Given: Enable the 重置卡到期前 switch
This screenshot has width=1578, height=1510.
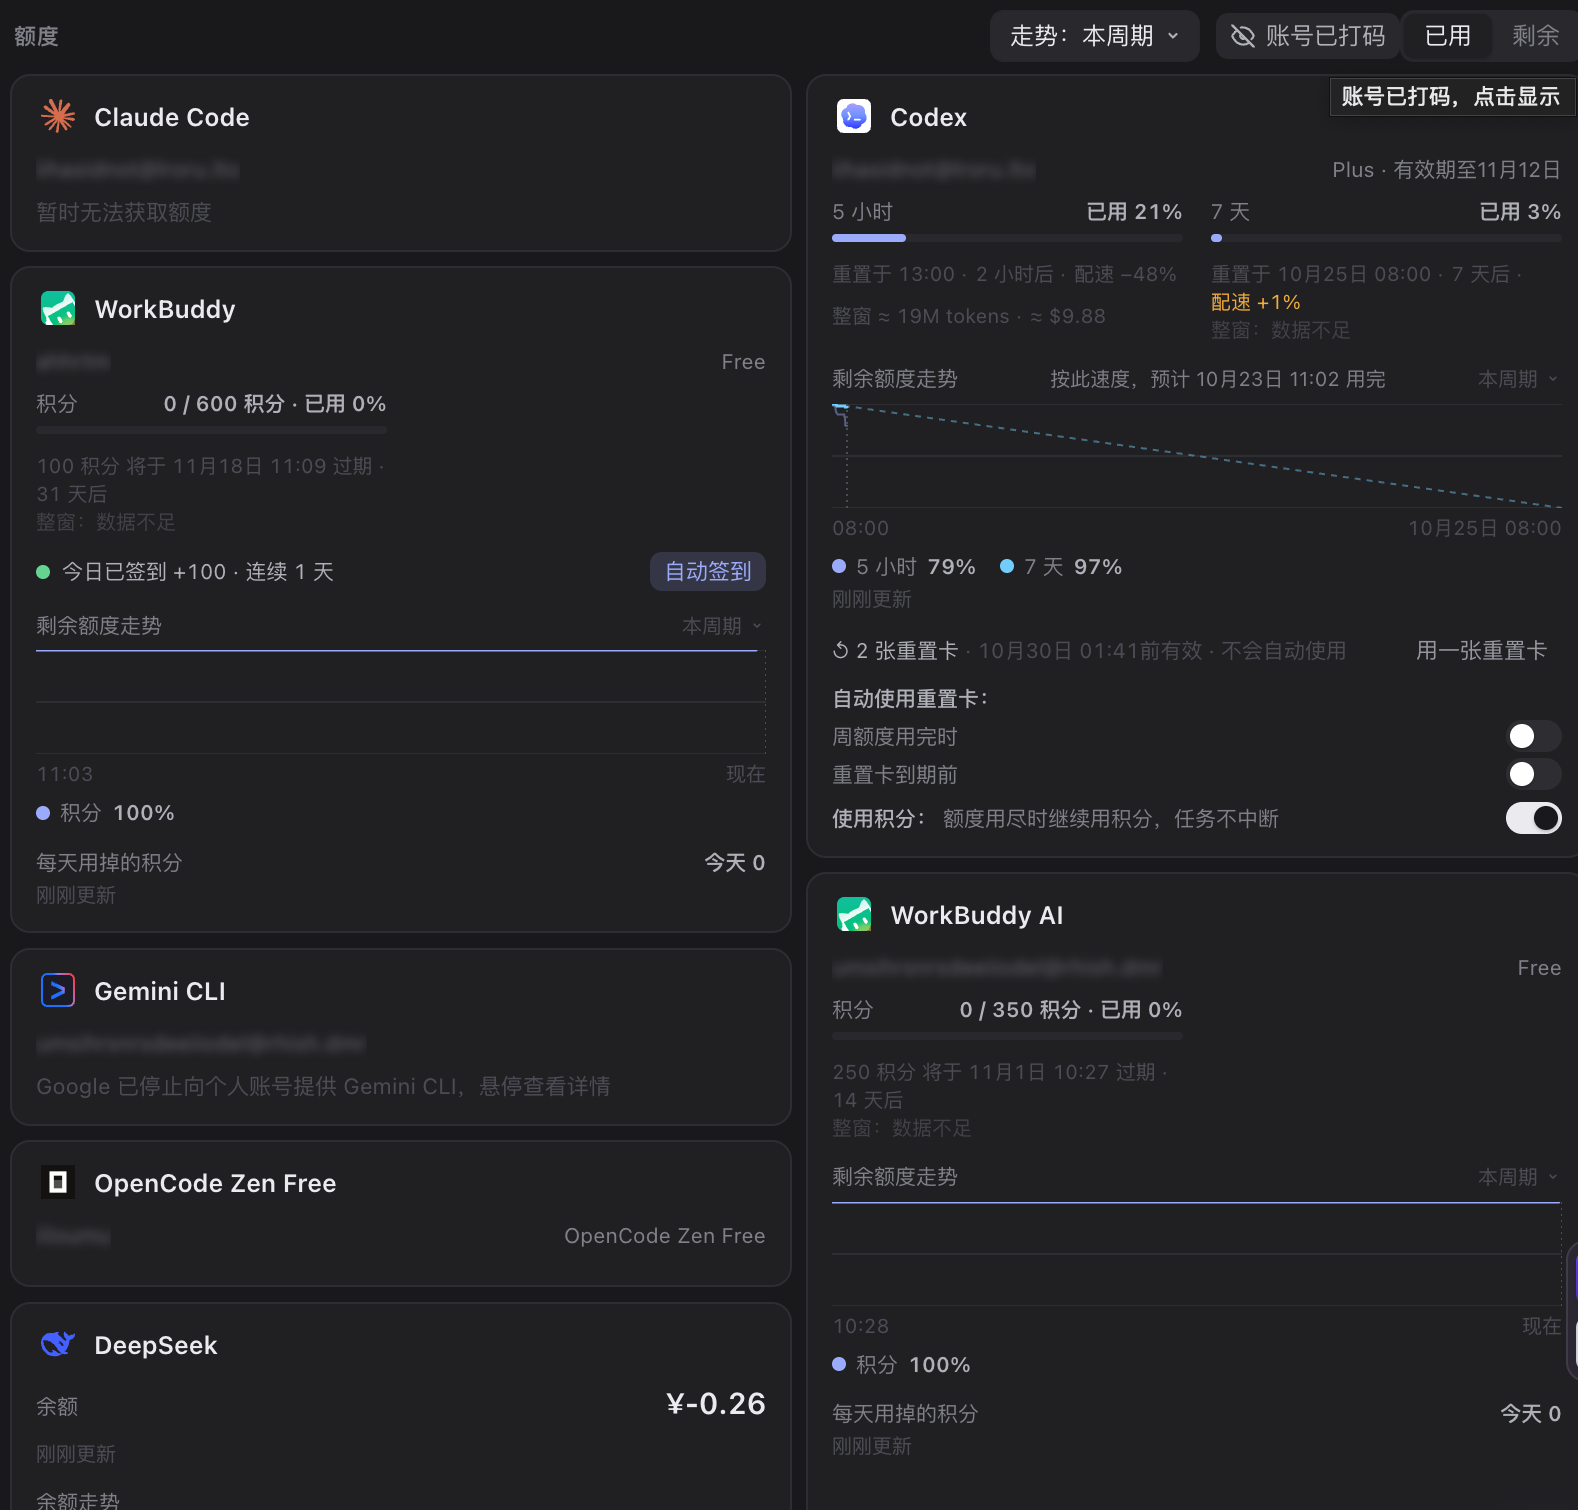Looking at the screenshot, I should [1533, 774].
